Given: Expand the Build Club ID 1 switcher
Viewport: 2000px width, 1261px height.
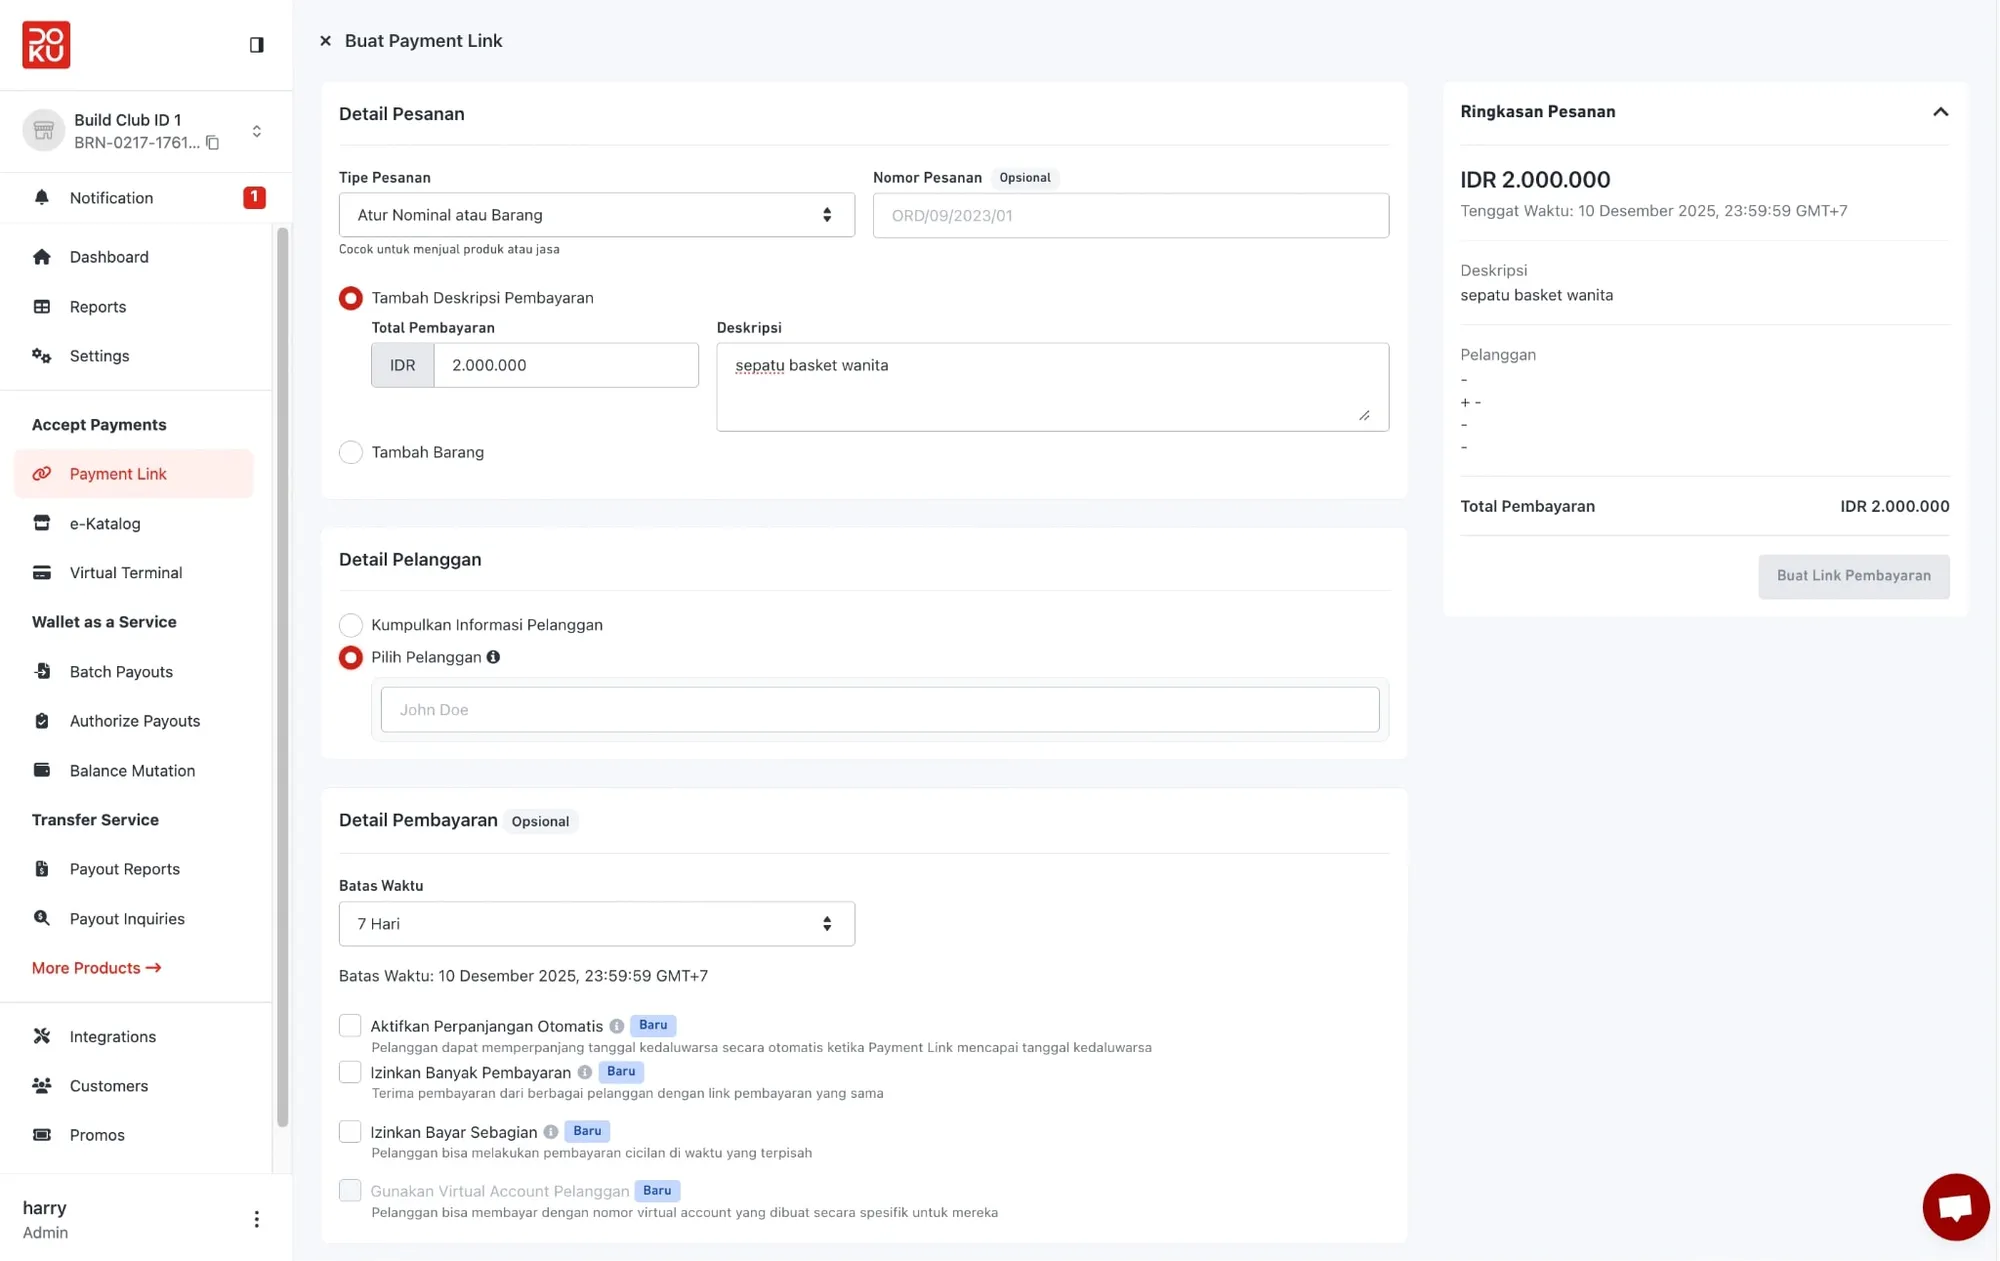Looking at the screenshot, I should (x=256, y=131).
